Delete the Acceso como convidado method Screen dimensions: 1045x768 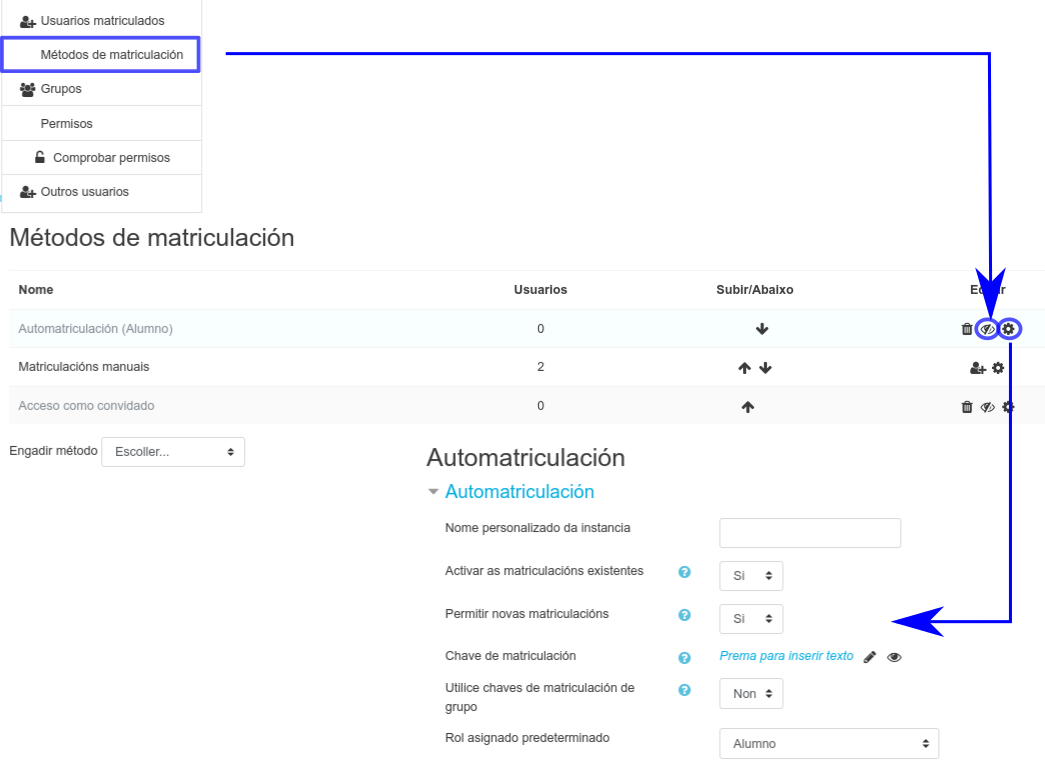click(966, 407)
